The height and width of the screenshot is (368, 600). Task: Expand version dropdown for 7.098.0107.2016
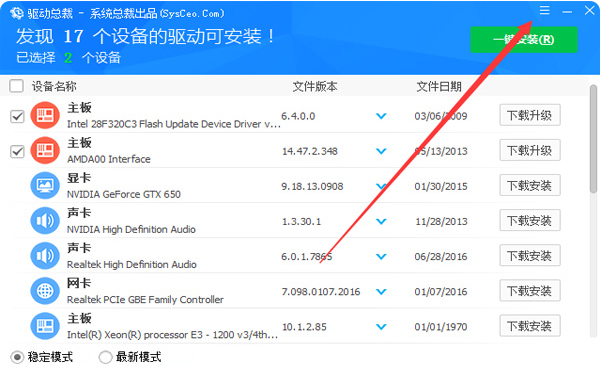tap(381, 292)
